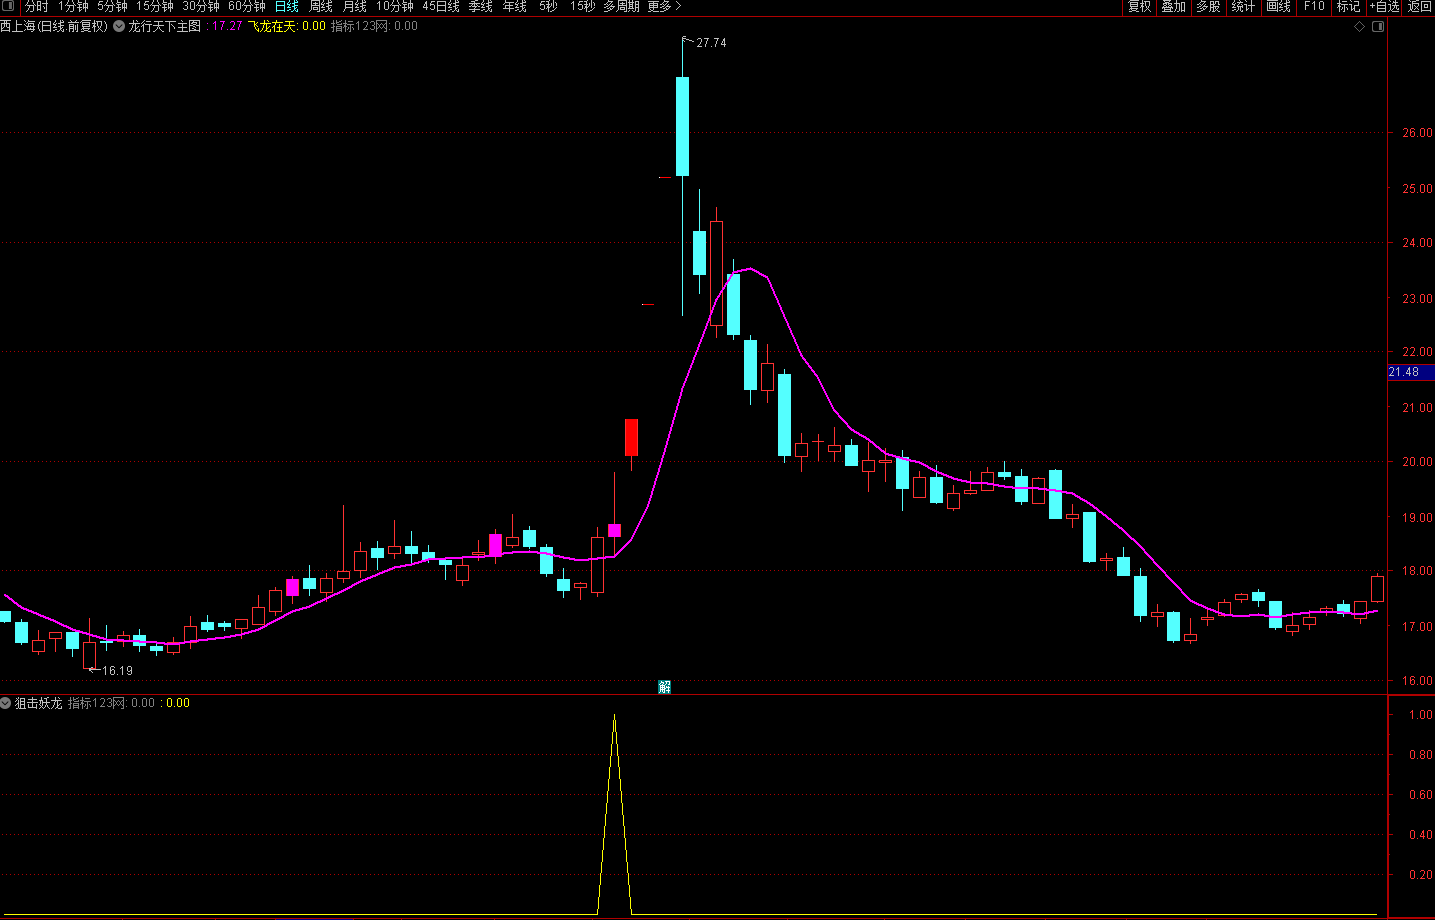Image resolution: width=1435 pixels, height=920 pixels.
Task: Select the 60分钟 period tab
Action: 247,7
